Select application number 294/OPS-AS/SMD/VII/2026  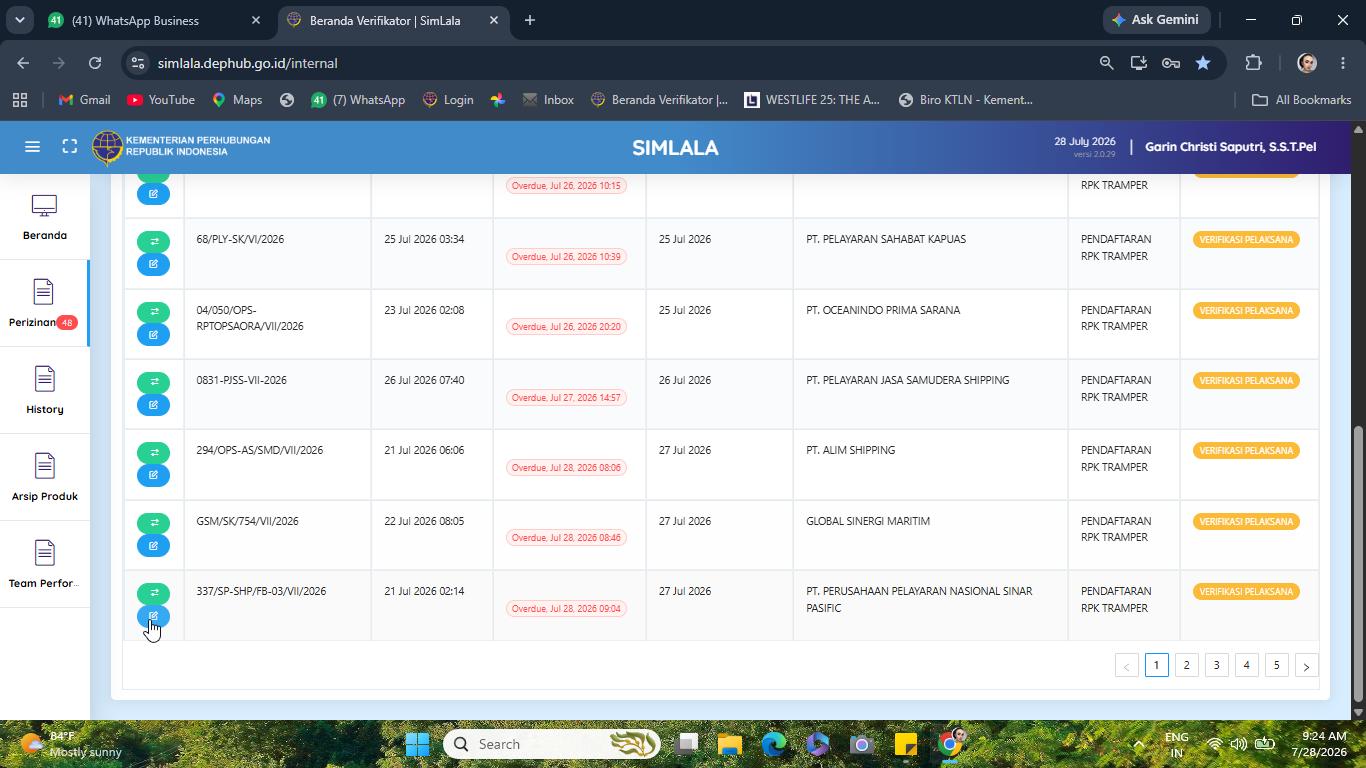click(259, 450)
